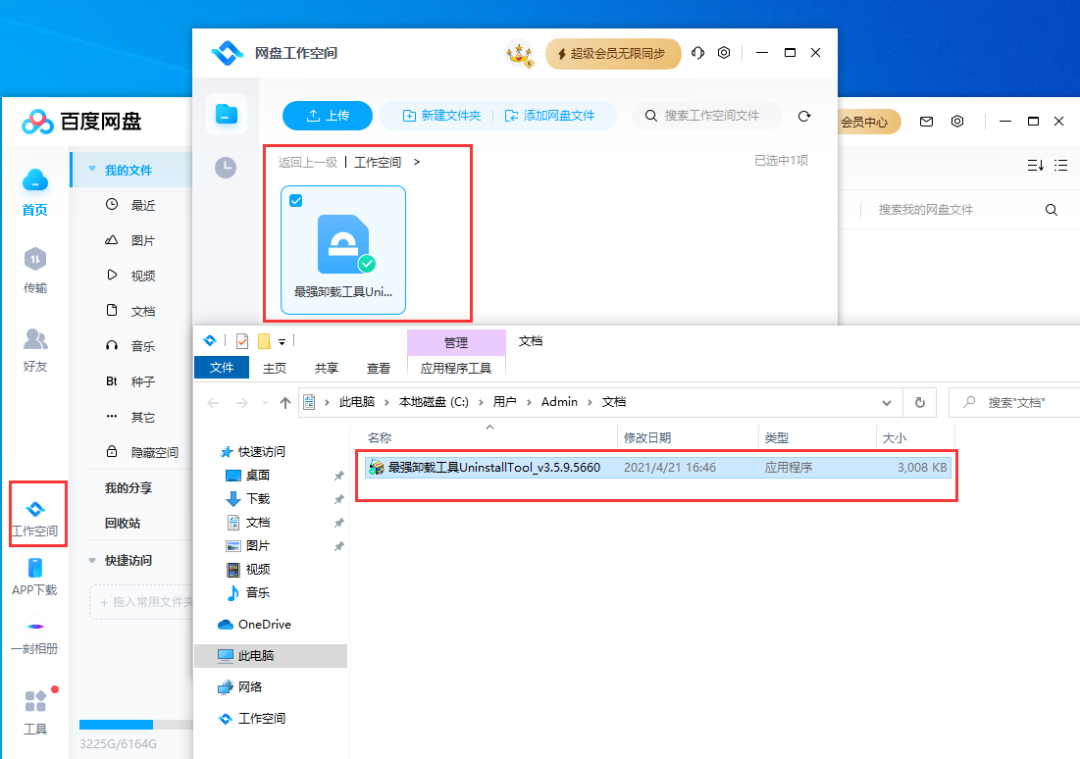Open the 应用程序工具 ribbon tab
Image resolution: width=1080 pixels, height=759 pixels.
coord(456,368)
